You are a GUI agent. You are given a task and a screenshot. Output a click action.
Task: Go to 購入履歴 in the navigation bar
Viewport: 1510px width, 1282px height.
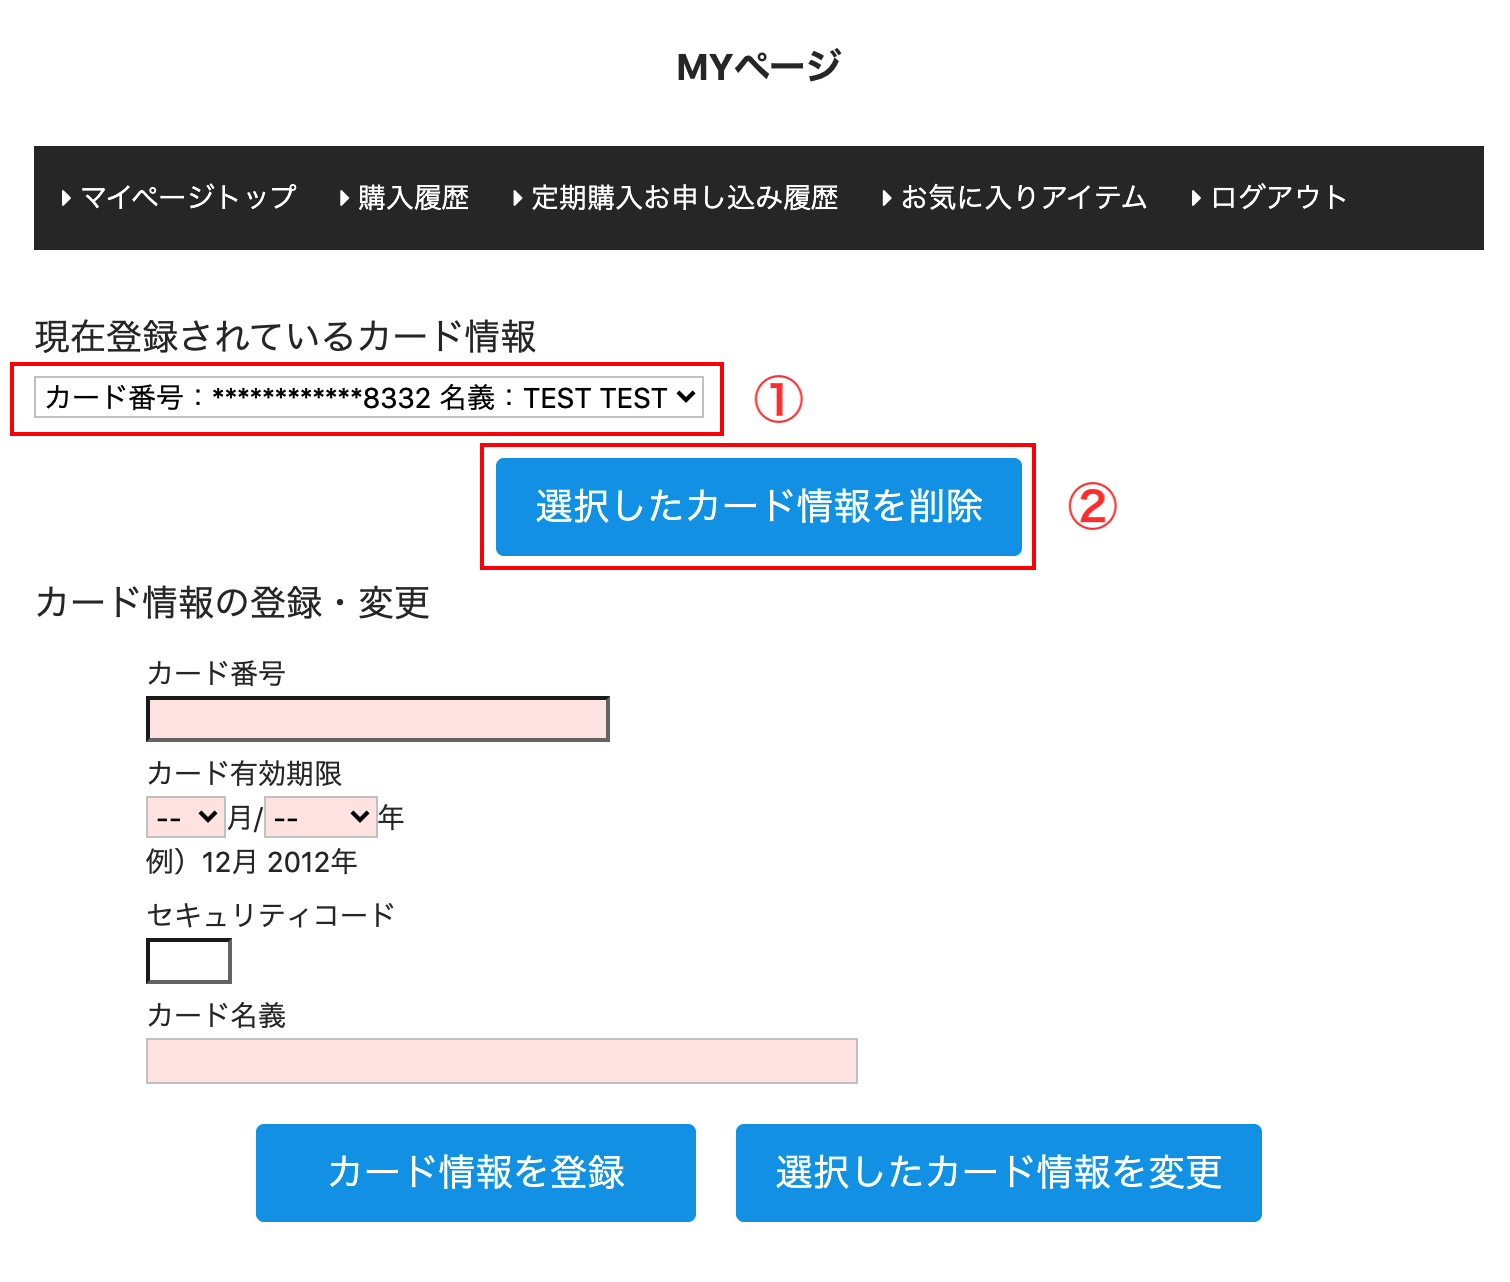tap(413, 198)
